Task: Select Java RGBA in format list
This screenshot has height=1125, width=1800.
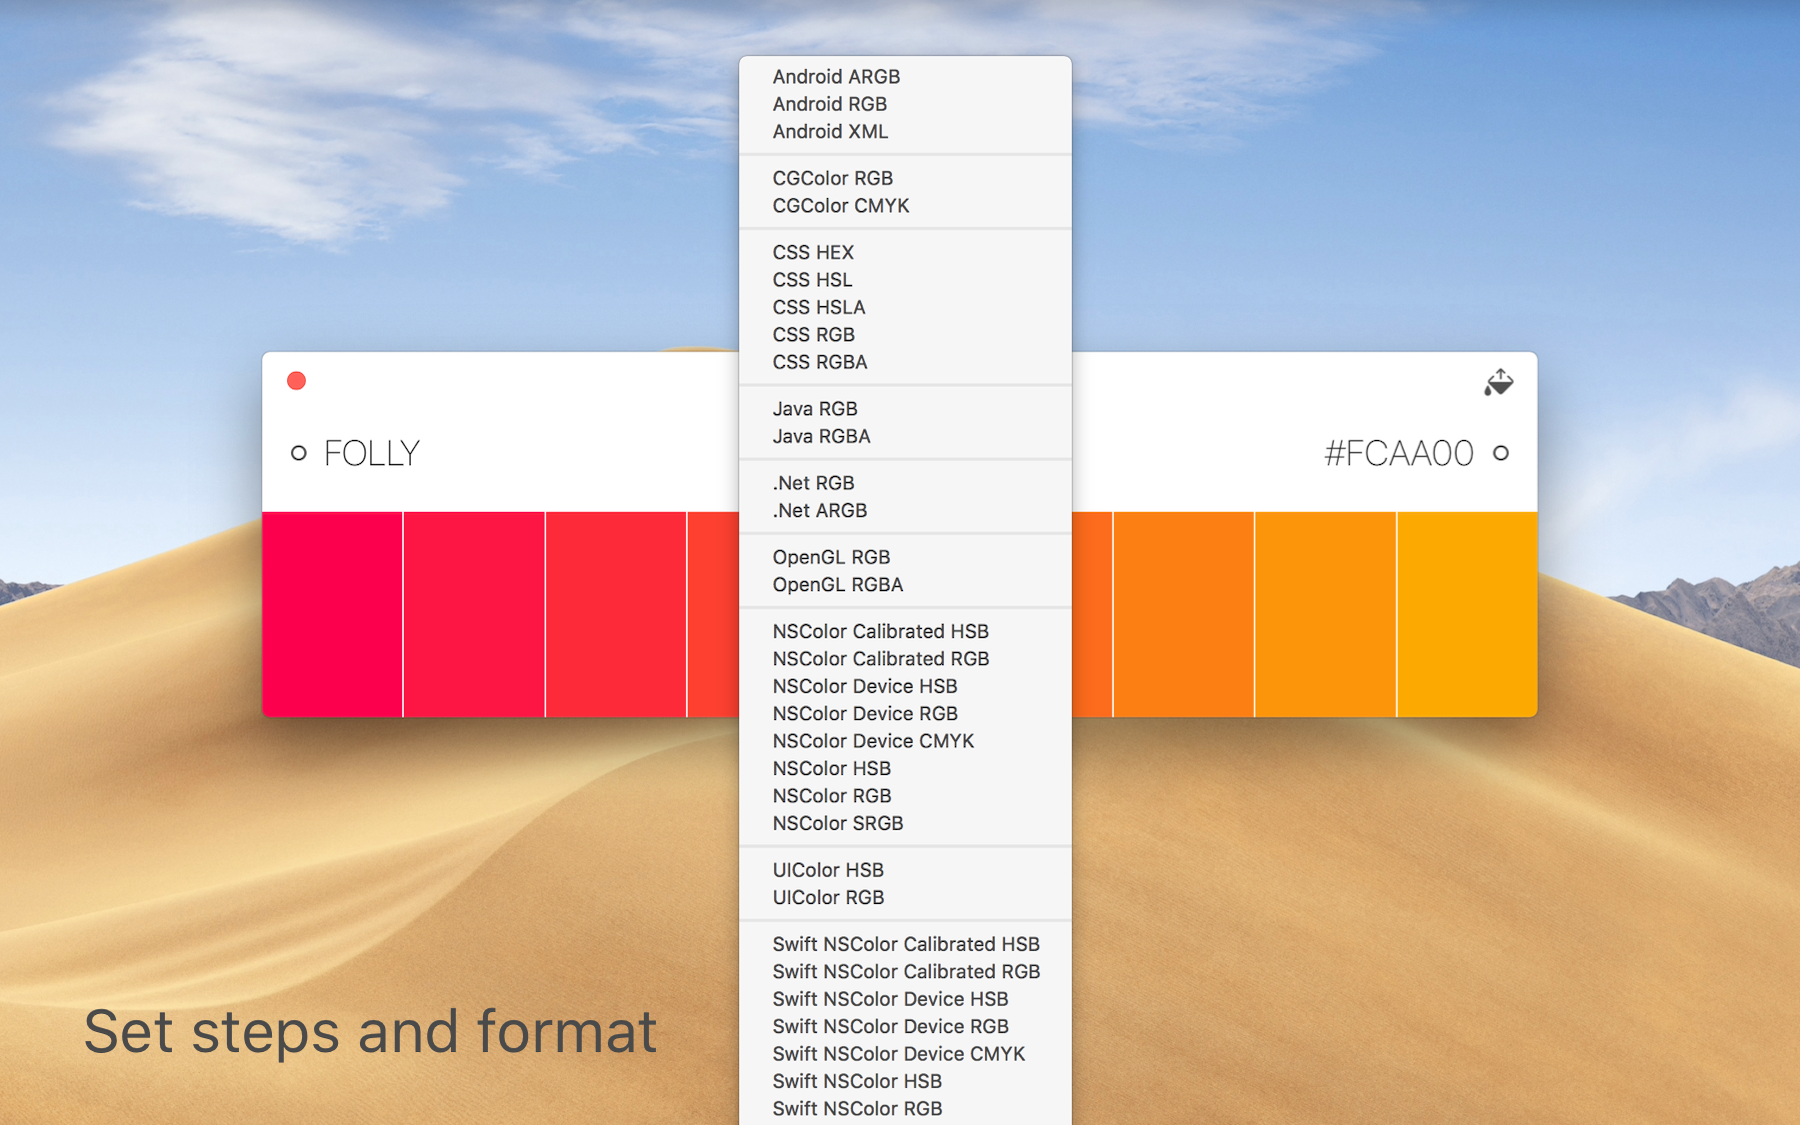Action: (x=821, y=437)
